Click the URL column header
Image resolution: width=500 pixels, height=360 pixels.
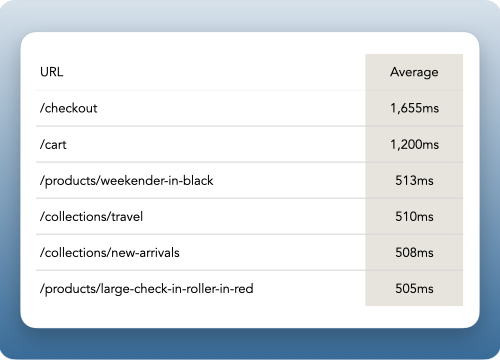(51, 72)
